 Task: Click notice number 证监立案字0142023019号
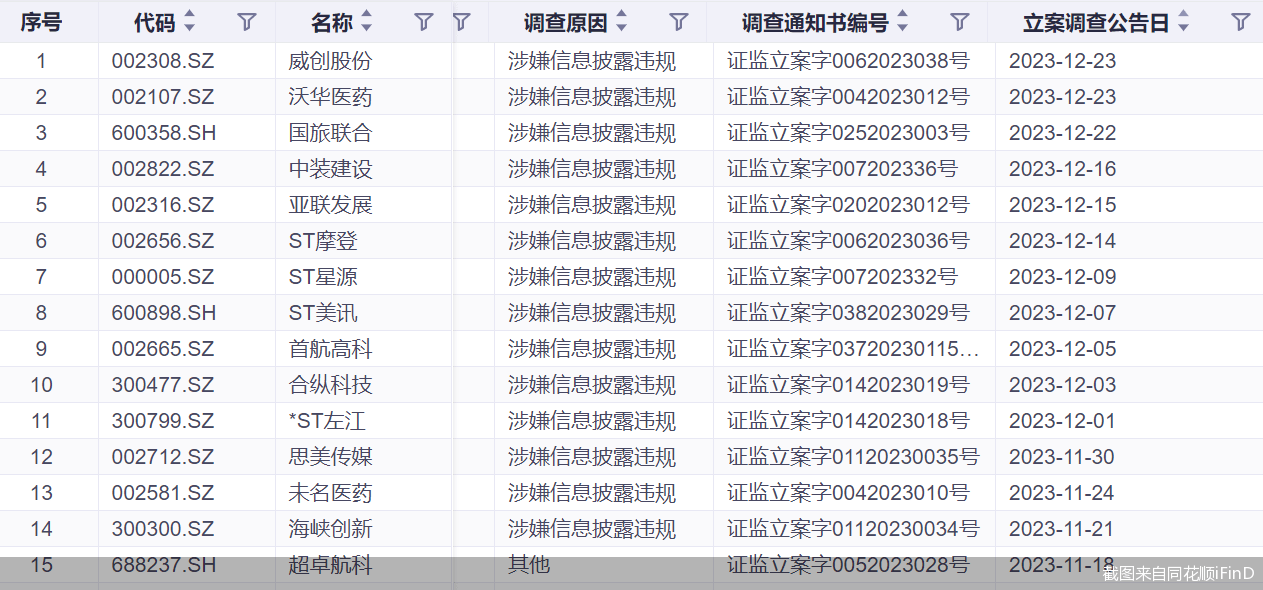tap(848, 385)
